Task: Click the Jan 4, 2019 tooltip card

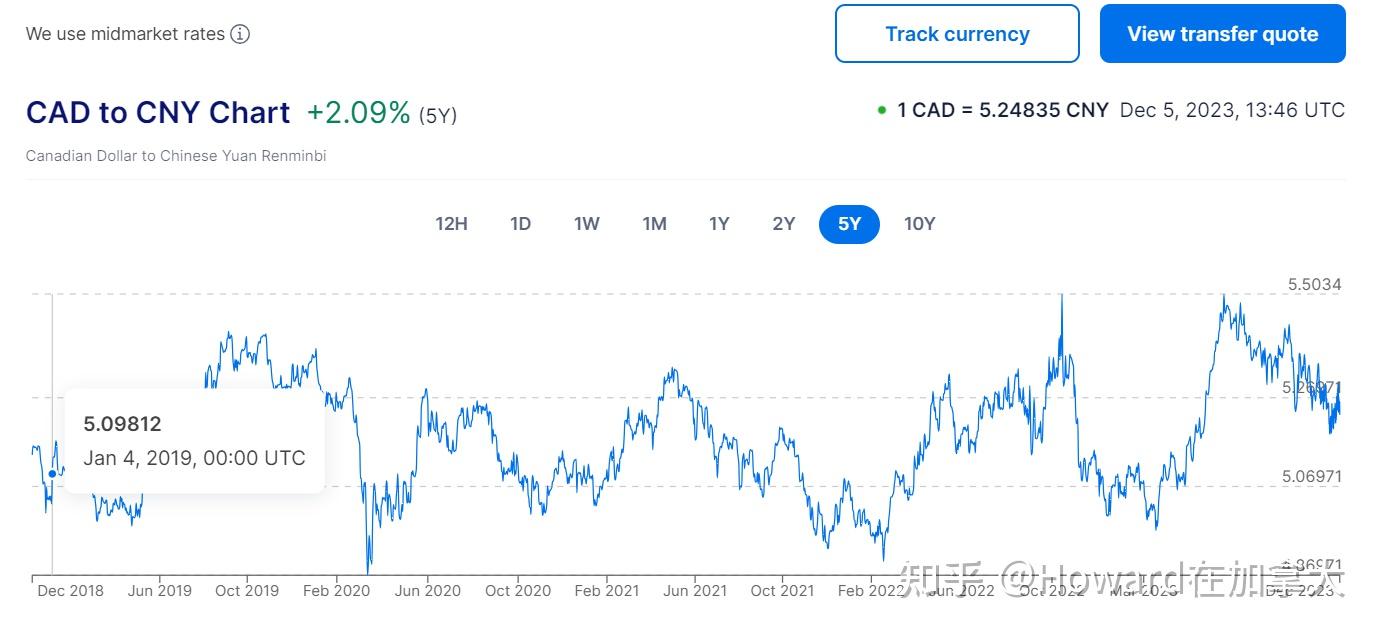Action: point(194,441)
